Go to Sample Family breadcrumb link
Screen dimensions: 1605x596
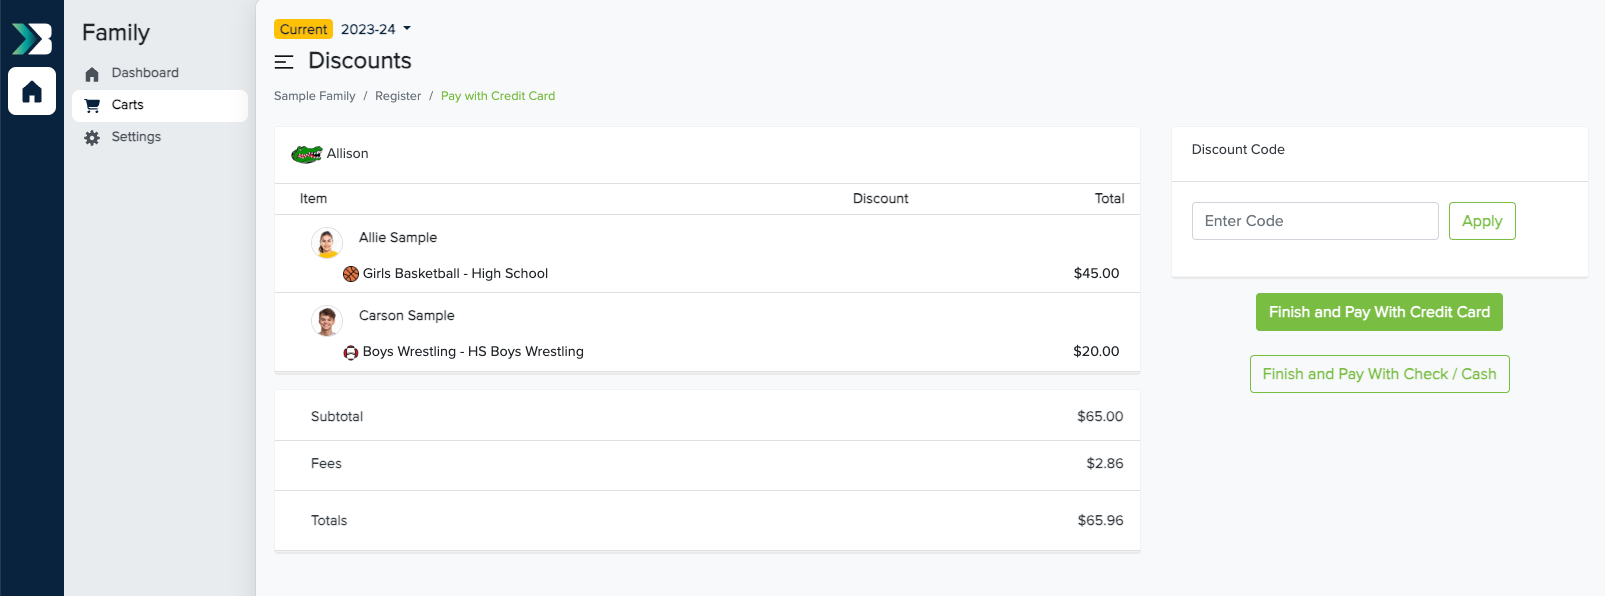pyautogui.click(x=314, y=96)
